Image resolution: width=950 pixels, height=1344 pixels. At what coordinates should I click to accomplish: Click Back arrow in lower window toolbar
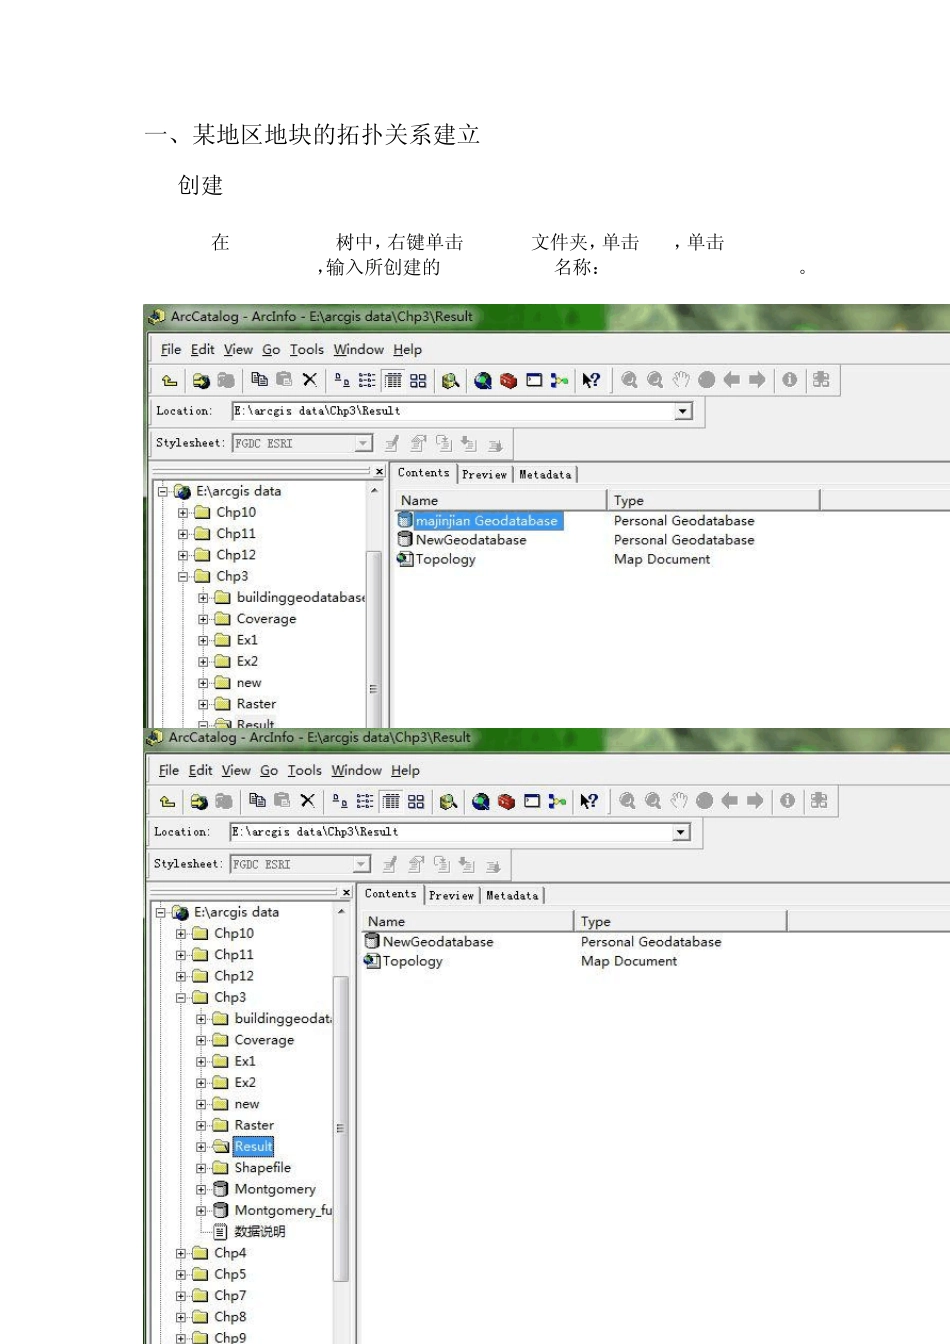(730, 801)
